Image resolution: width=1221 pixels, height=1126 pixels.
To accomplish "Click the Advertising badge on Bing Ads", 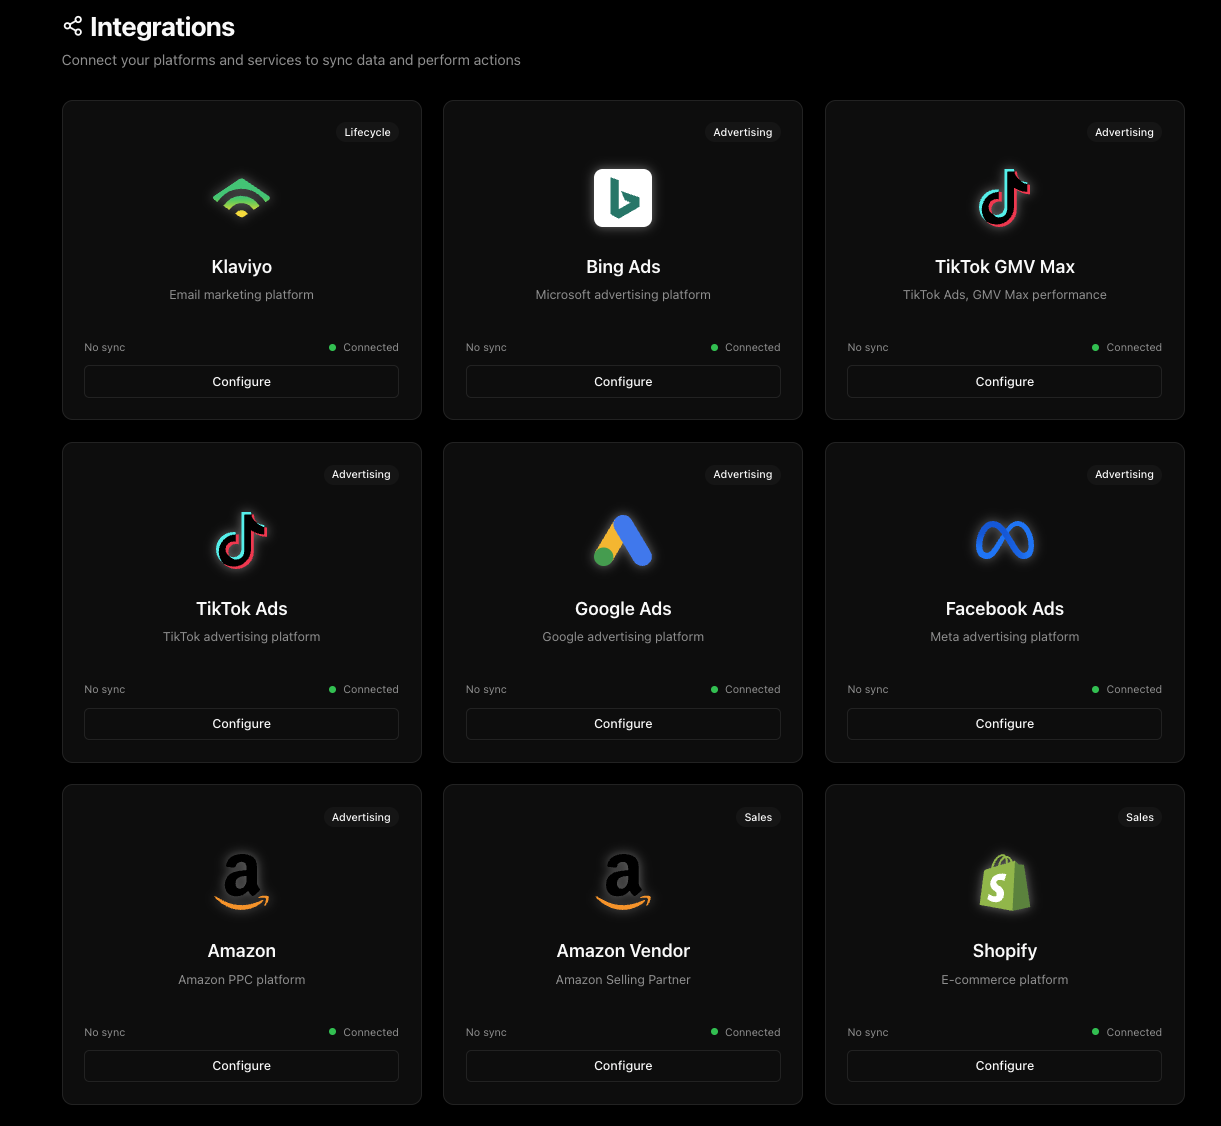I will [742, 132].
